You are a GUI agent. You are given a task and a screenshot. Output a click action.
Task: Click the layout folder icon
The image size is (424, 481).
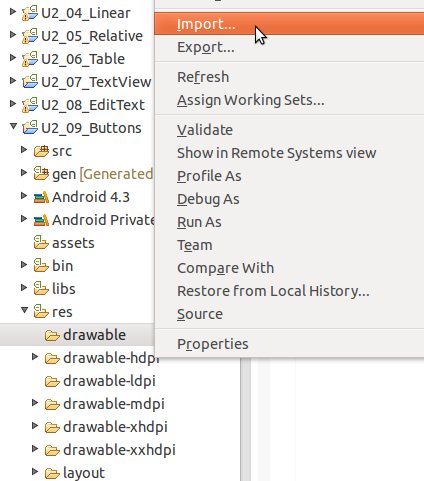(52, 473)
